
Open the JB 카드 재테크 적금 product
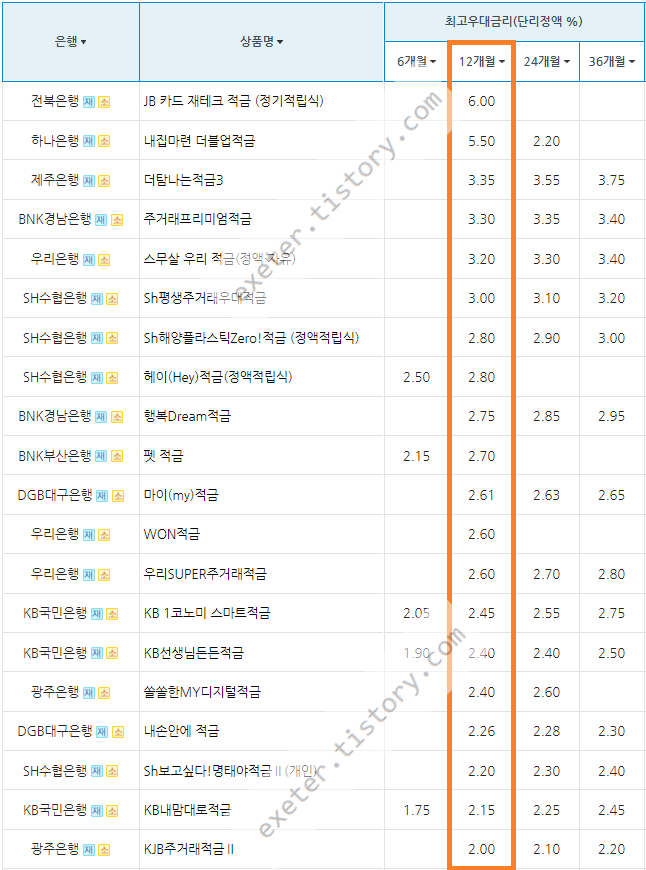[234, 101]
